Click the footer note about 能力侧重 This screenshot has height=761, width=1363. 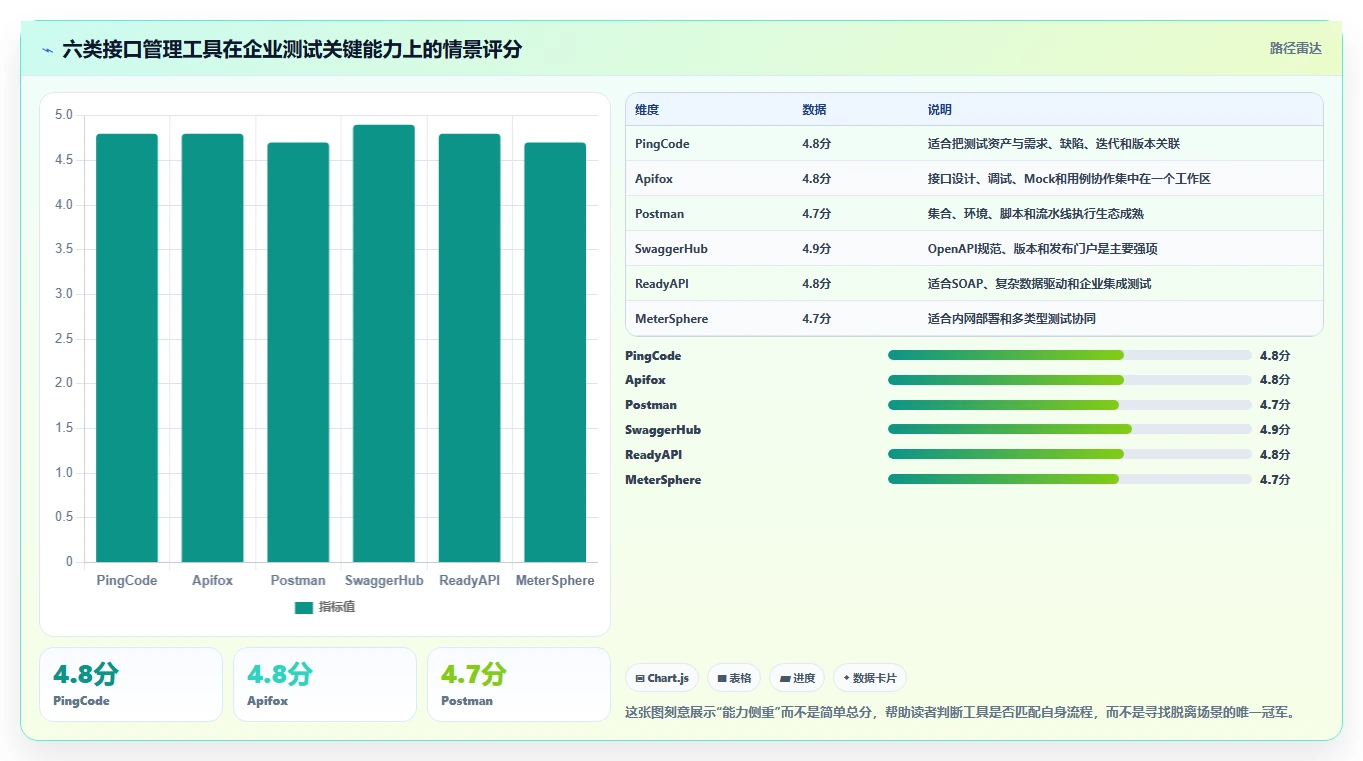click(961, 713)
